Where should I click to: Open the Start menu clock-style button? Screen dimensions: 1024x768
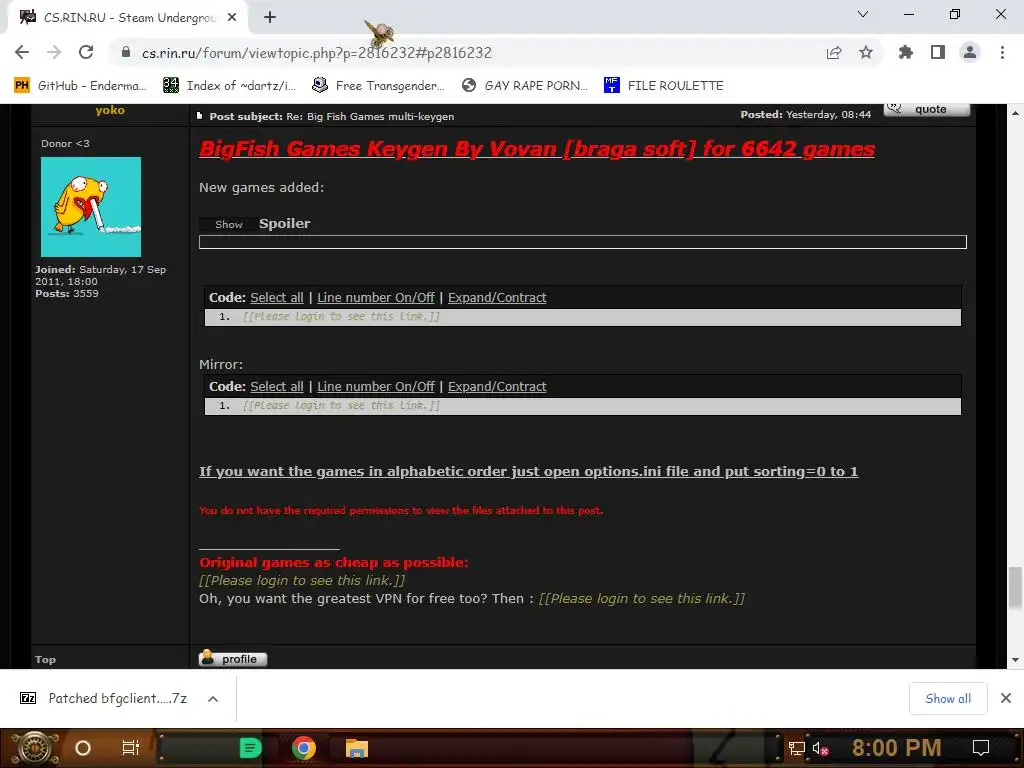coord(34,748)
